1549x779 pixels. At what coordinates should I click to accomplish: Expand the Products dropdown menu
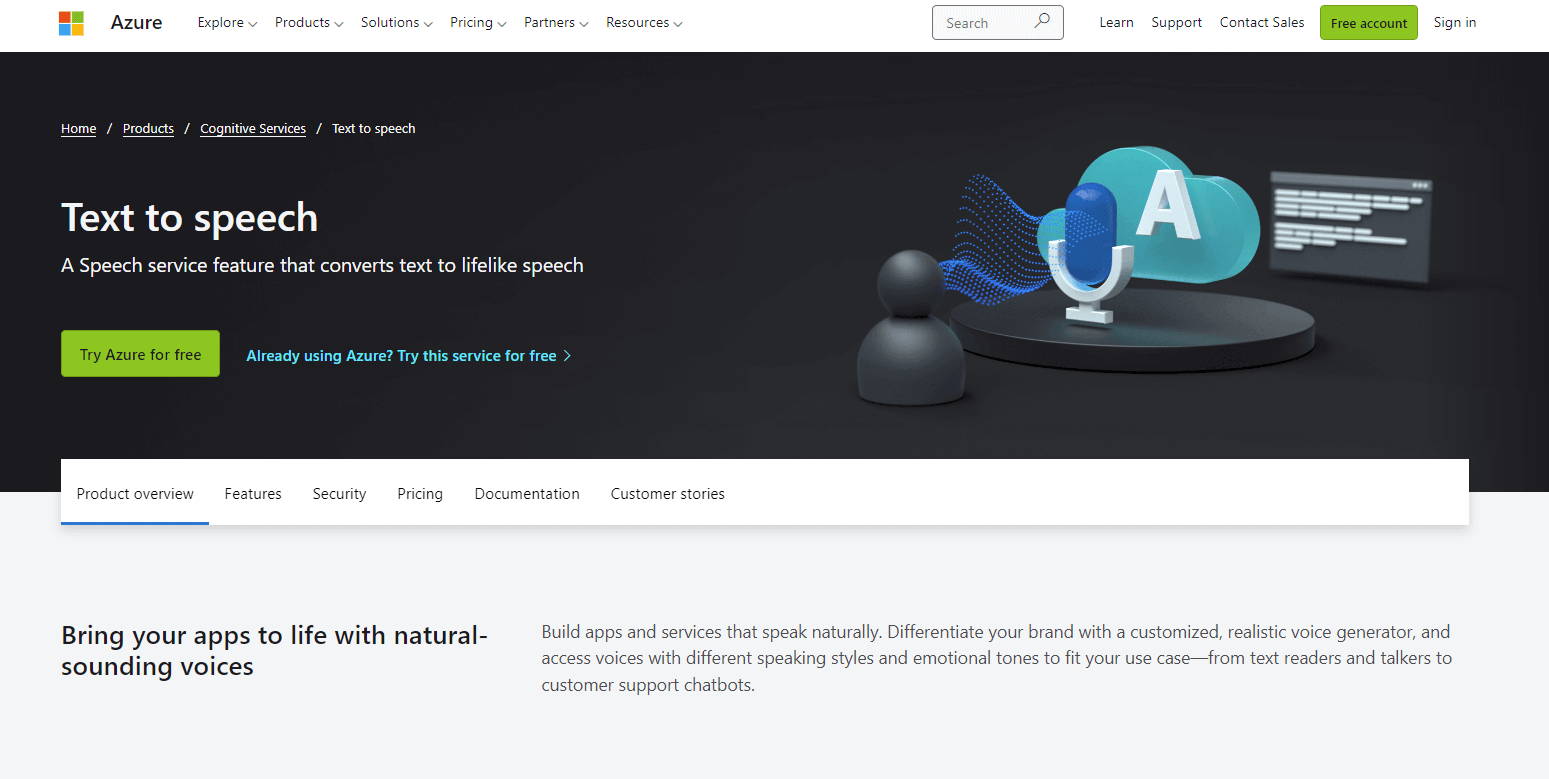pyautogui.click(x=309, y=23)
